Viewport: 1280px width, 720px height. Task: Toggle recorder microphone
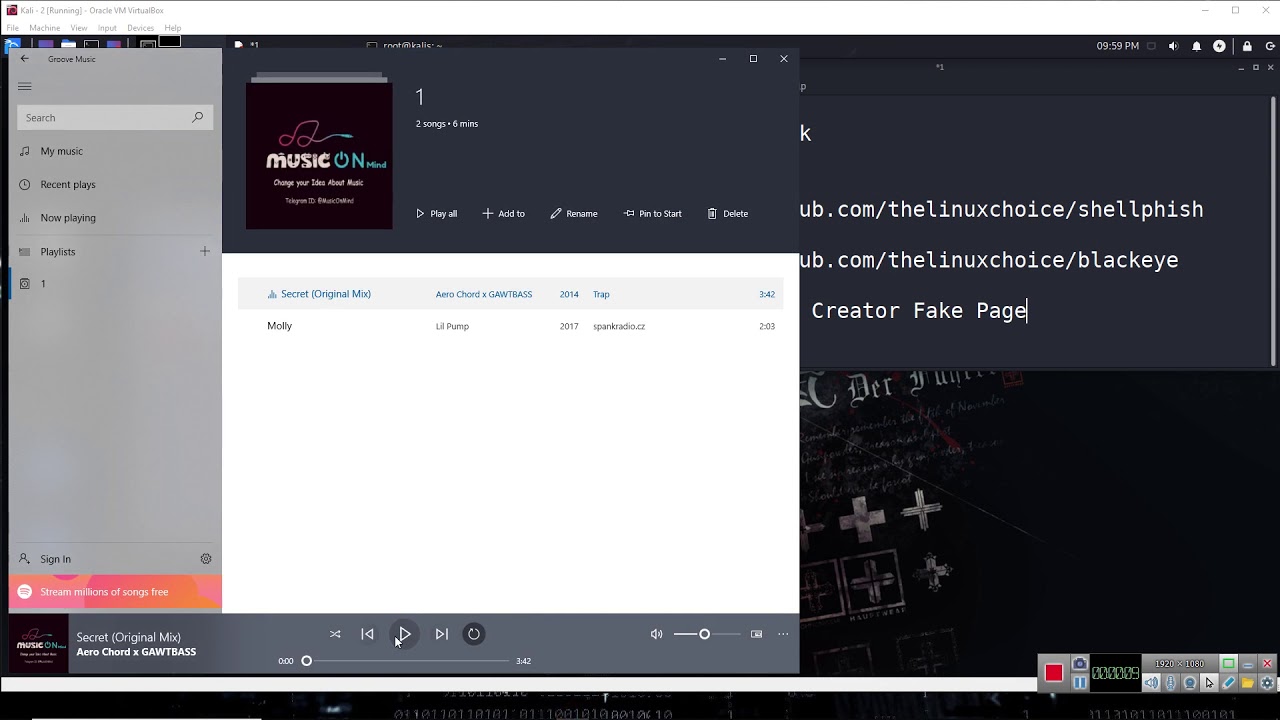pyautogui.click(x=1171, y=683)
